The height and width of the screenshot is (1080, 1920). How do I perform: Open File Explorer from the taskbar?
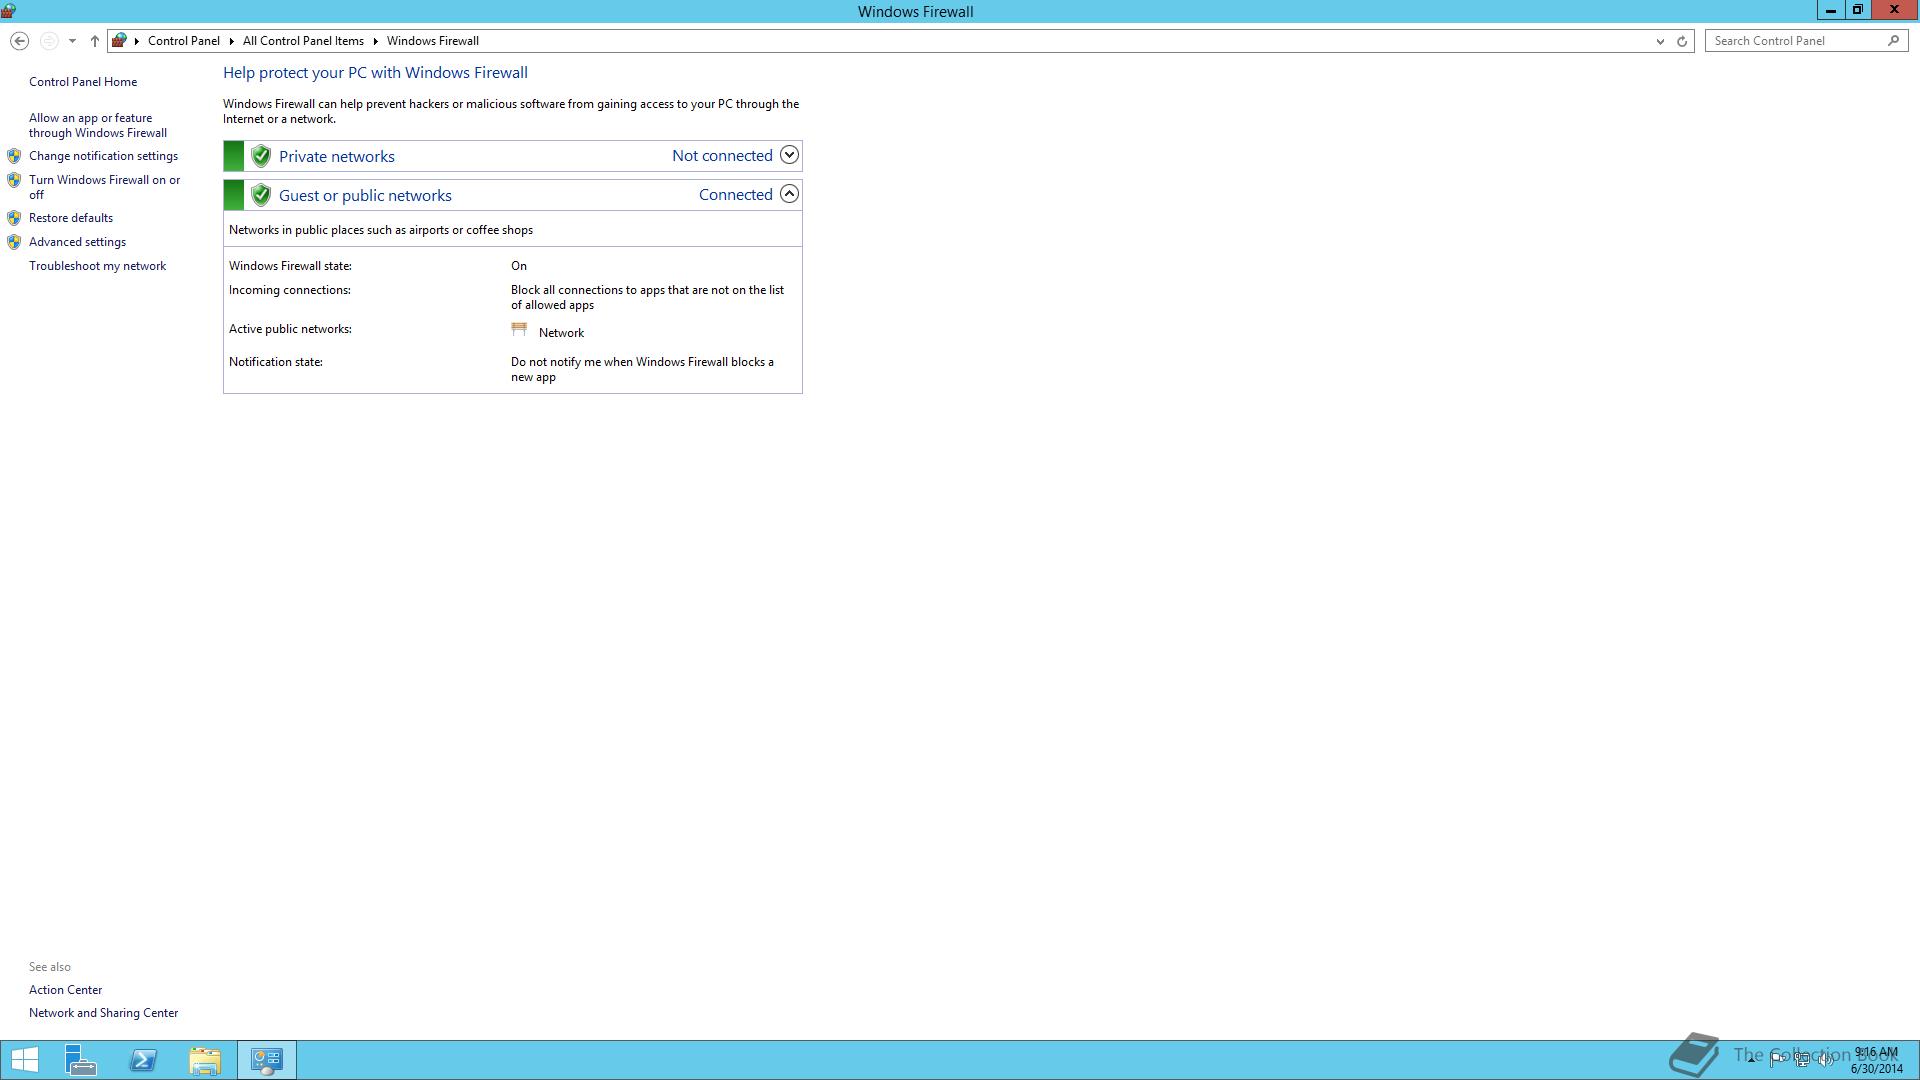point(205,1060)
